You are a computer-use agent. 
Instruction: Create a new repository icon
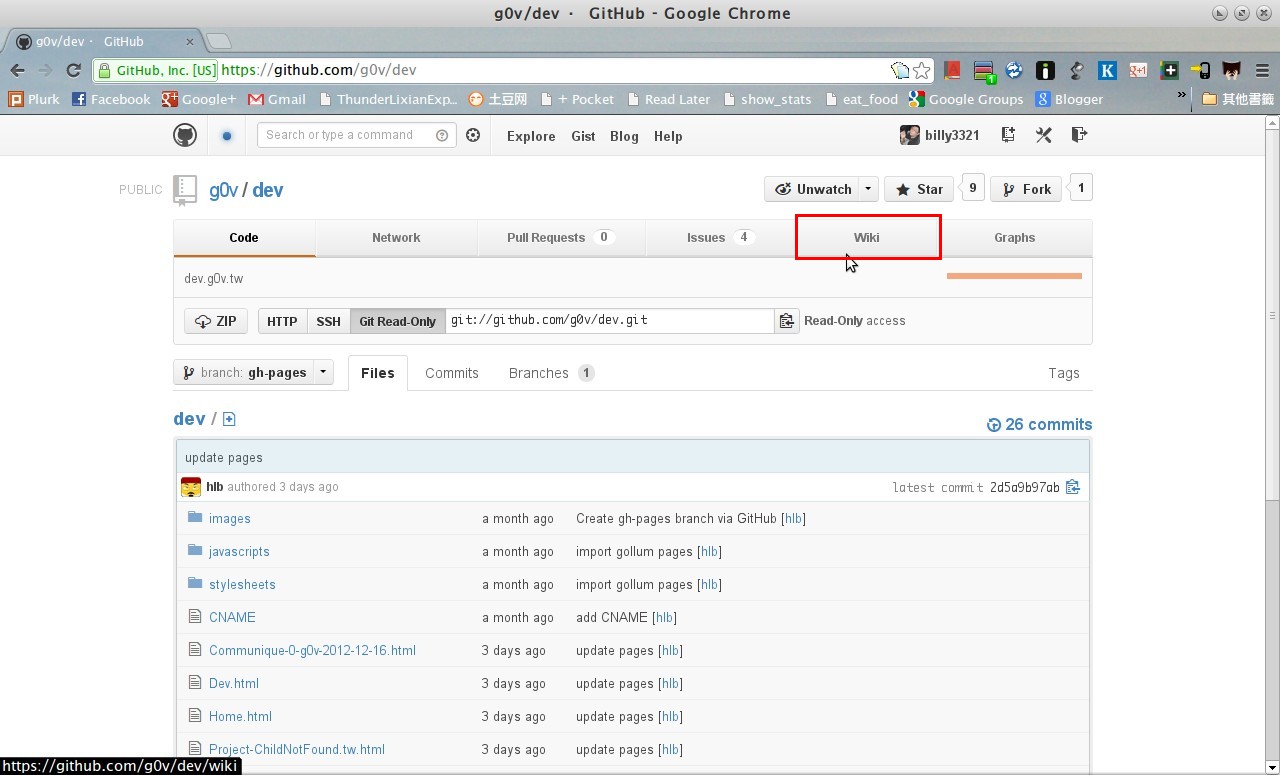point(1008,135)
